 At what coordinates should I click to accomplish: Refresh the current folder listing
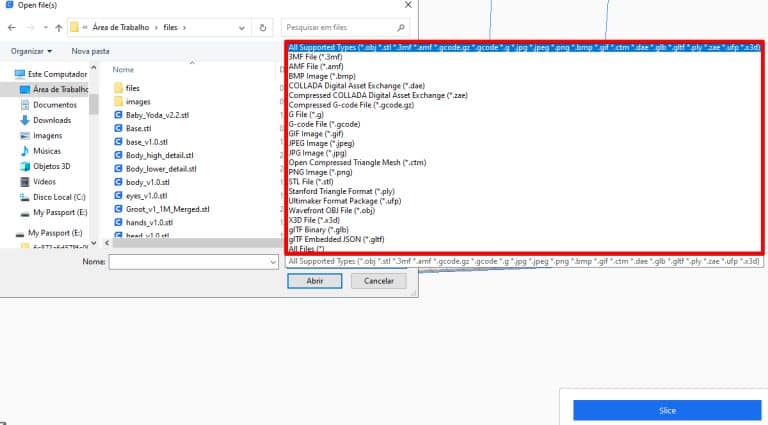262,27
